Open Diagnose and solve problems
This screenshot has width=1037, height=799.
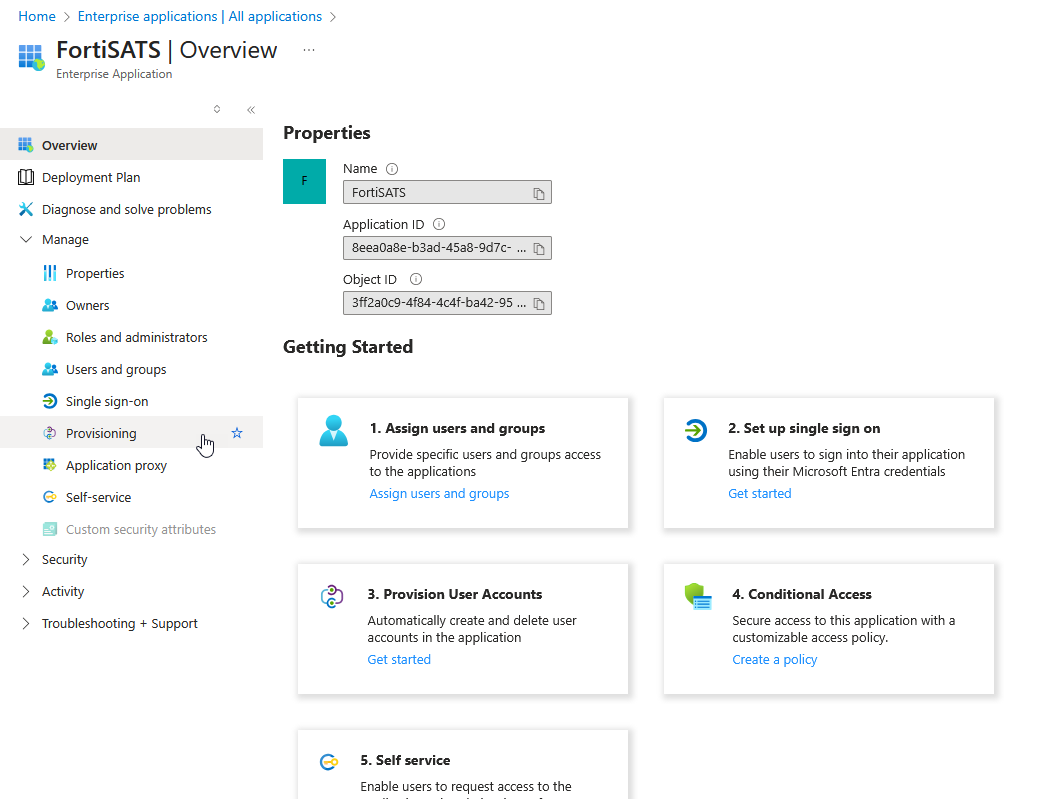coord(132,209)
